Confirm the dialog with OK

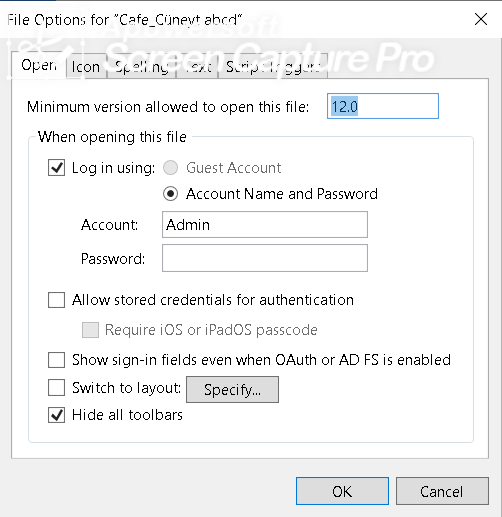click(342, 491)
